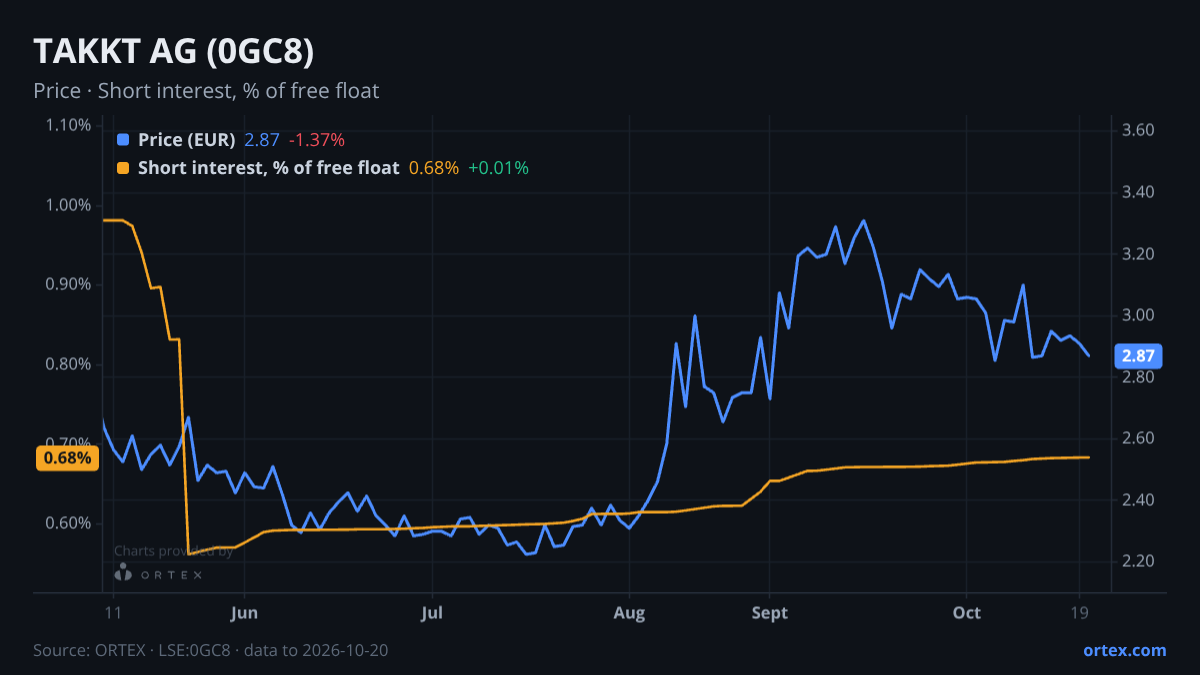Click the orange Short interest legend marker
The height and width of the screenshot is (675, 1200).
123,168
